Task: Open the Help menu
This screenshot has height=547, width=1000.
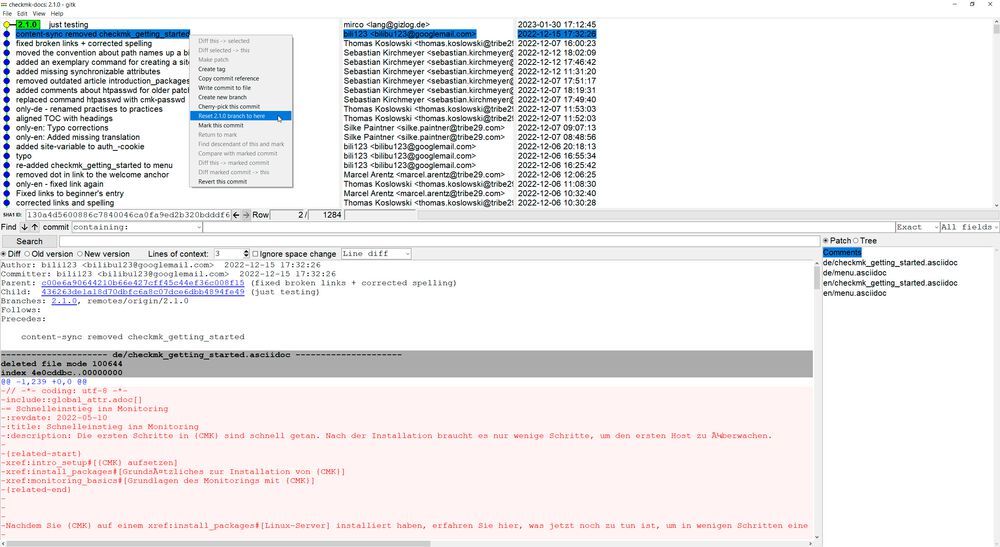Action: (x=57, y=13)
